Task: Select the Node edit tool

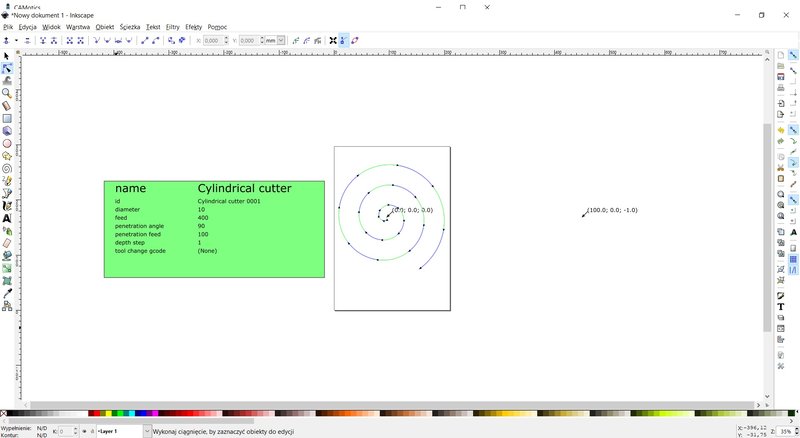Action: (7, 68)
